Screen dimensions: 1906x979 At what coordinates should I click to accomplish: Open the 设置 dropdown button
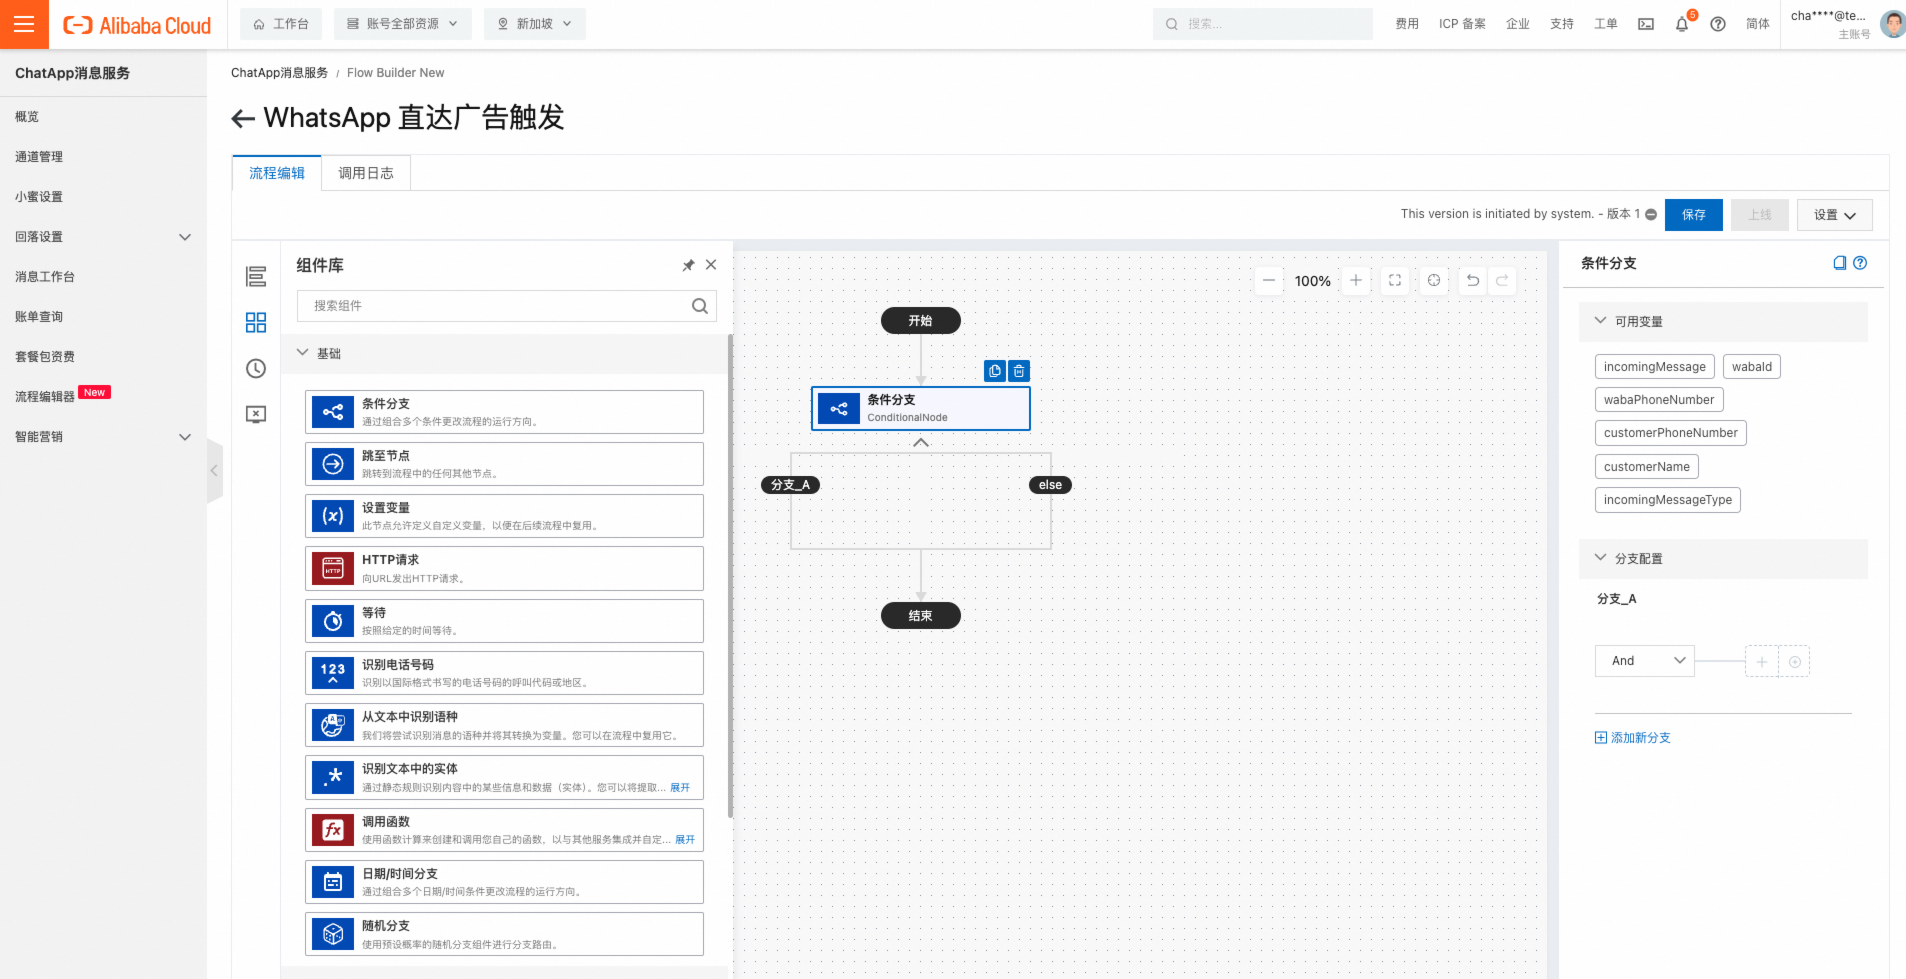[x=1835, y=215]
